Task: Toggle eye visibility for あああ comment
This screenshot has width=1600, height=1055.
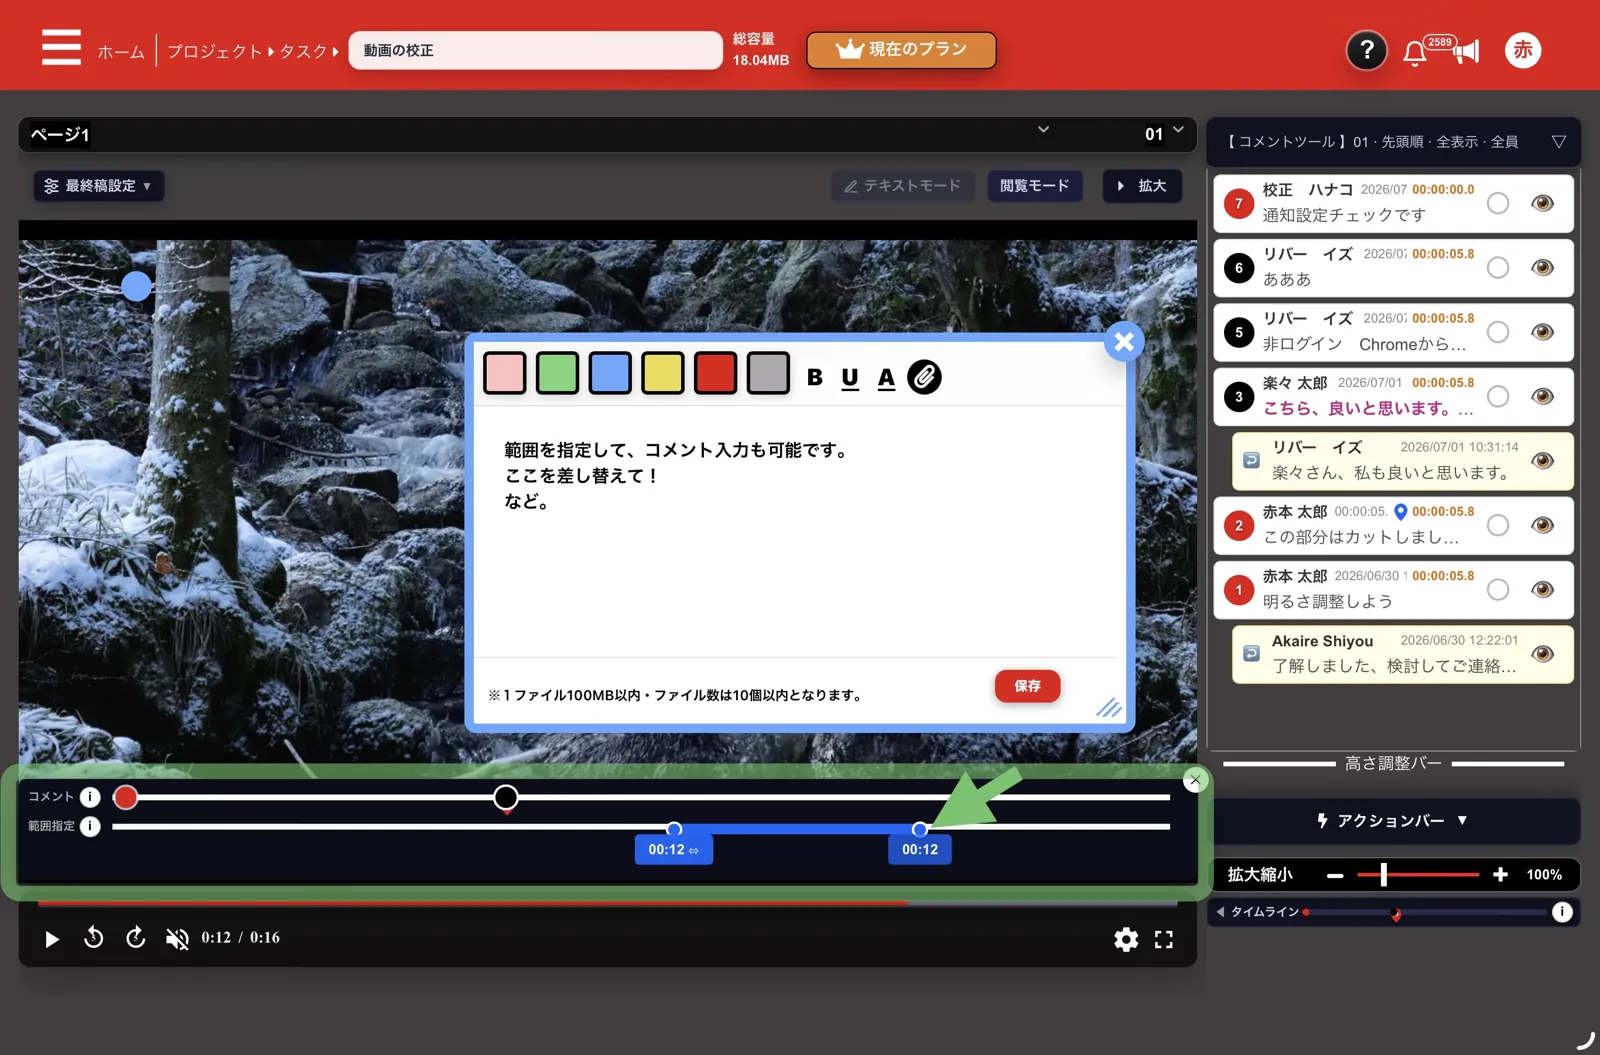Action: point(1543,267)
